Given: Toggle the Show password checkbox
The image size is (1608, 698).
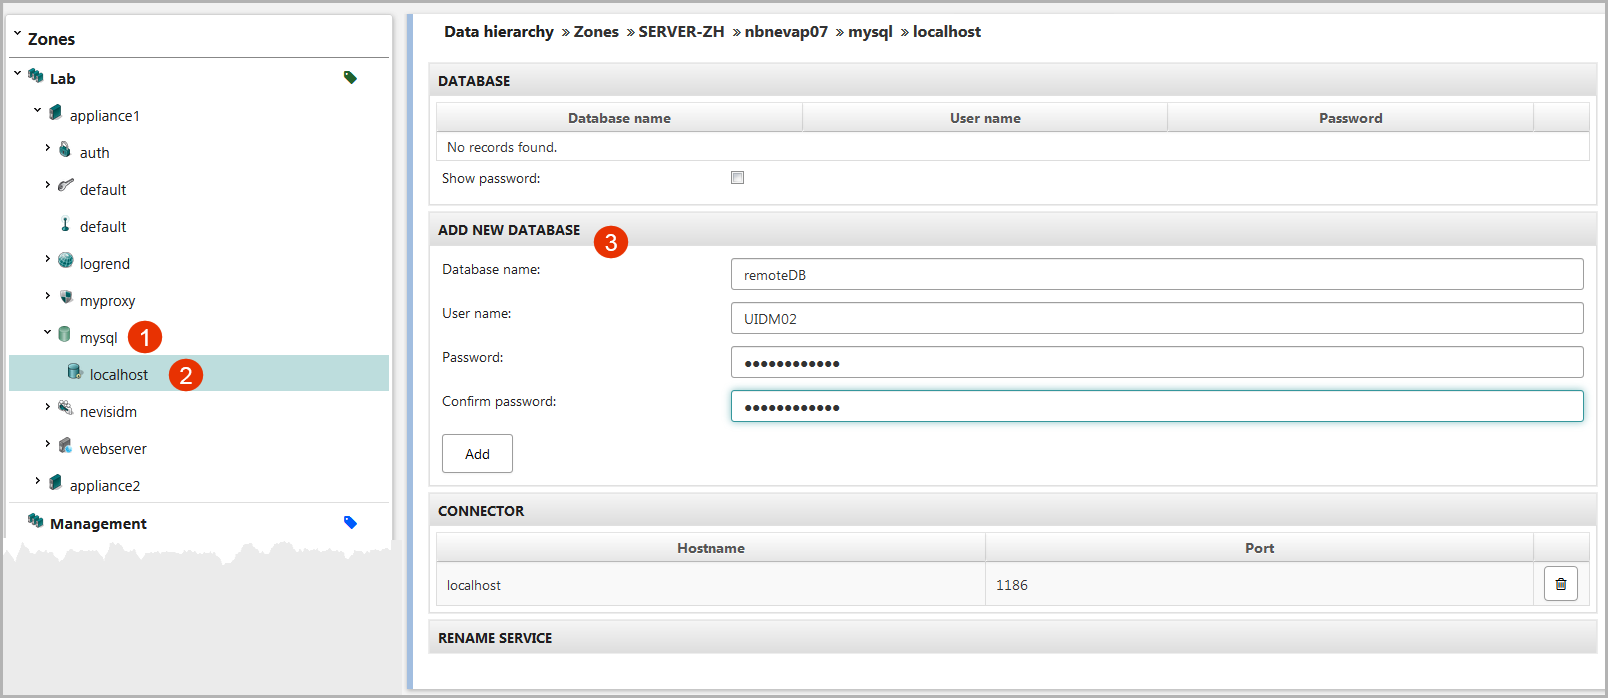Looking at the screenshot, I should pyautogui.click(x=737, y=178).
